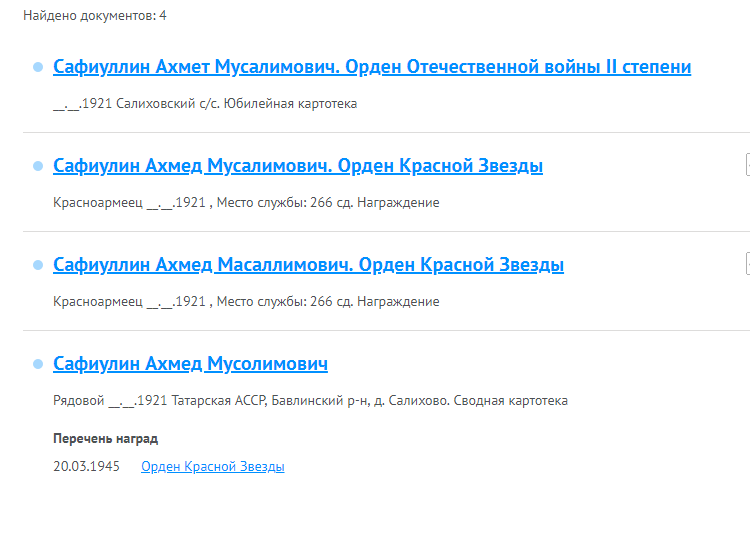Viewport: 750px width, 533px height.
Task: Open Сафиулин Ахмед Мусалимович Орден Красной Звезды
Action: (297, 166)
